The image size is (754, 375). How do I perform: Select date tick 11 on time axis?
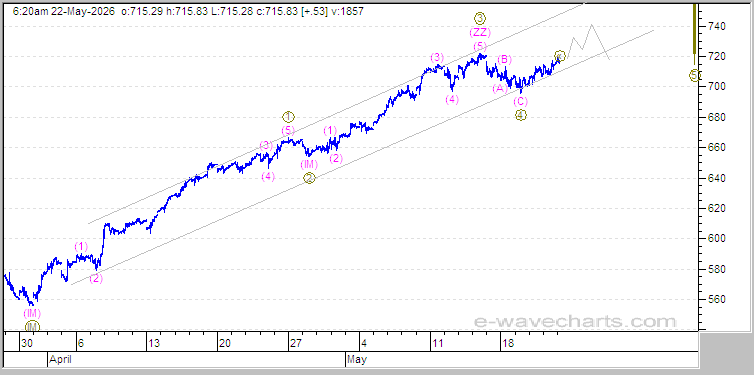[437, 344]
